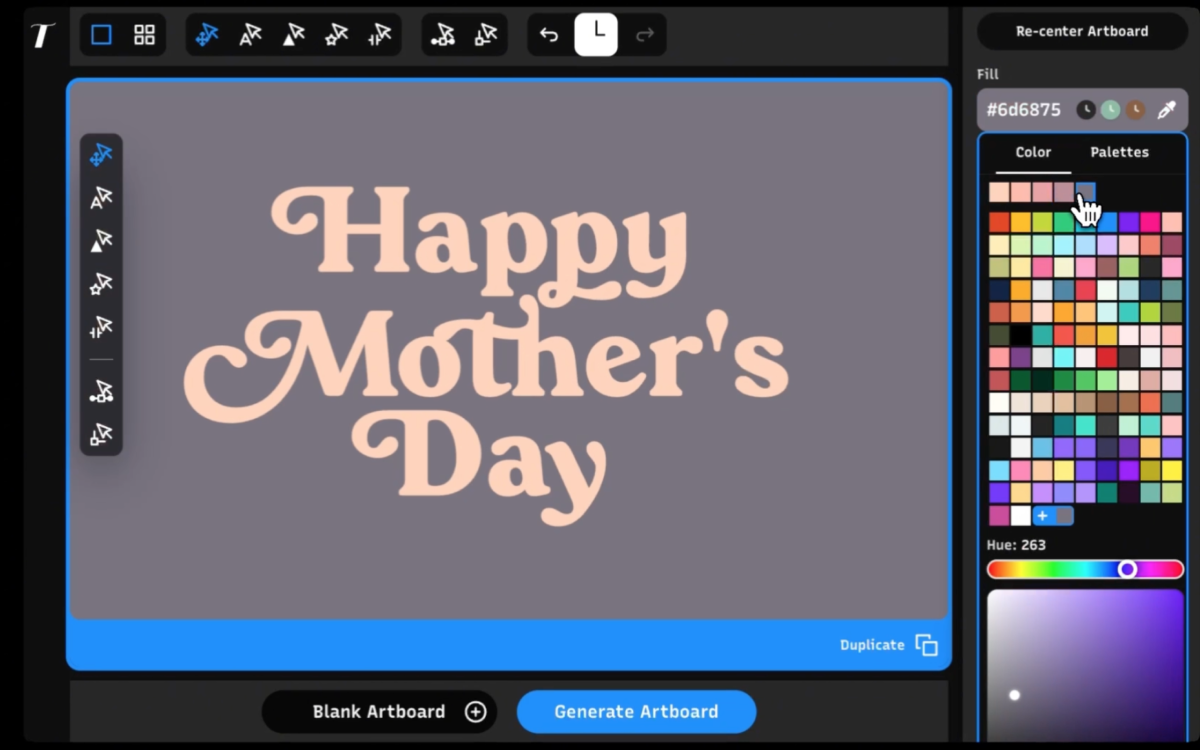Add a Blank Artboard
Screen dimensions: 1200x750
(379, 712)
